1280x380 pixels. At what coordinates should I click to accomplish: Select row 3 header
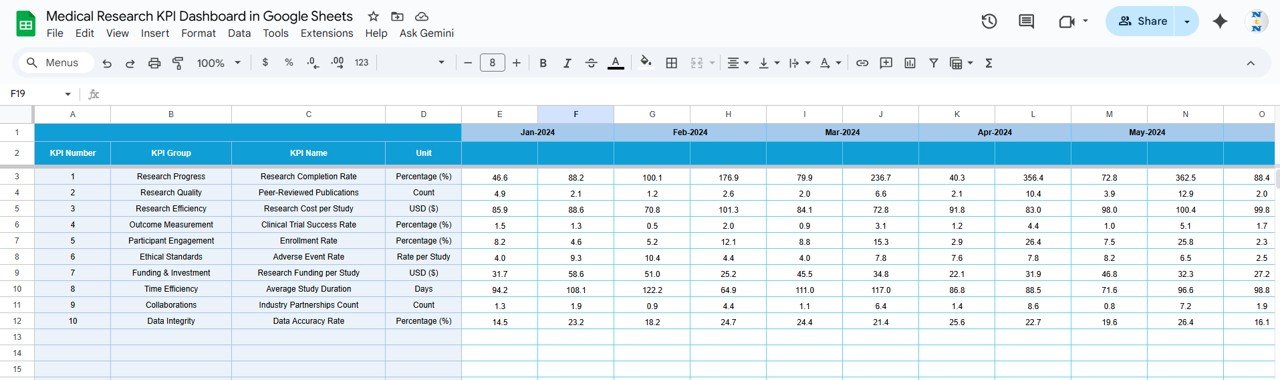(x=17, y=176)
